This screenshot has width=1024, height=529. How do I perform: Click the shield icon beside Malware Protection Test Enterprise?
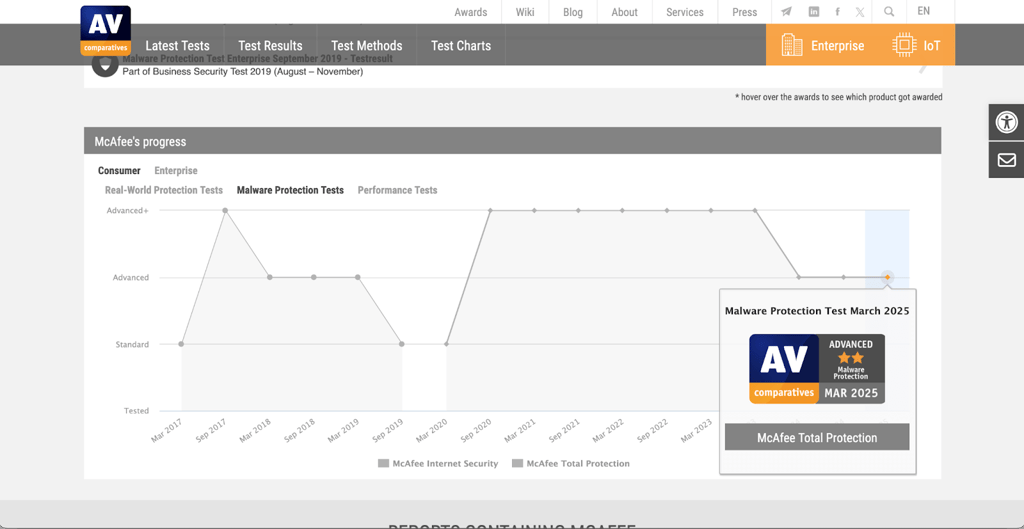(x=104, y=65)
